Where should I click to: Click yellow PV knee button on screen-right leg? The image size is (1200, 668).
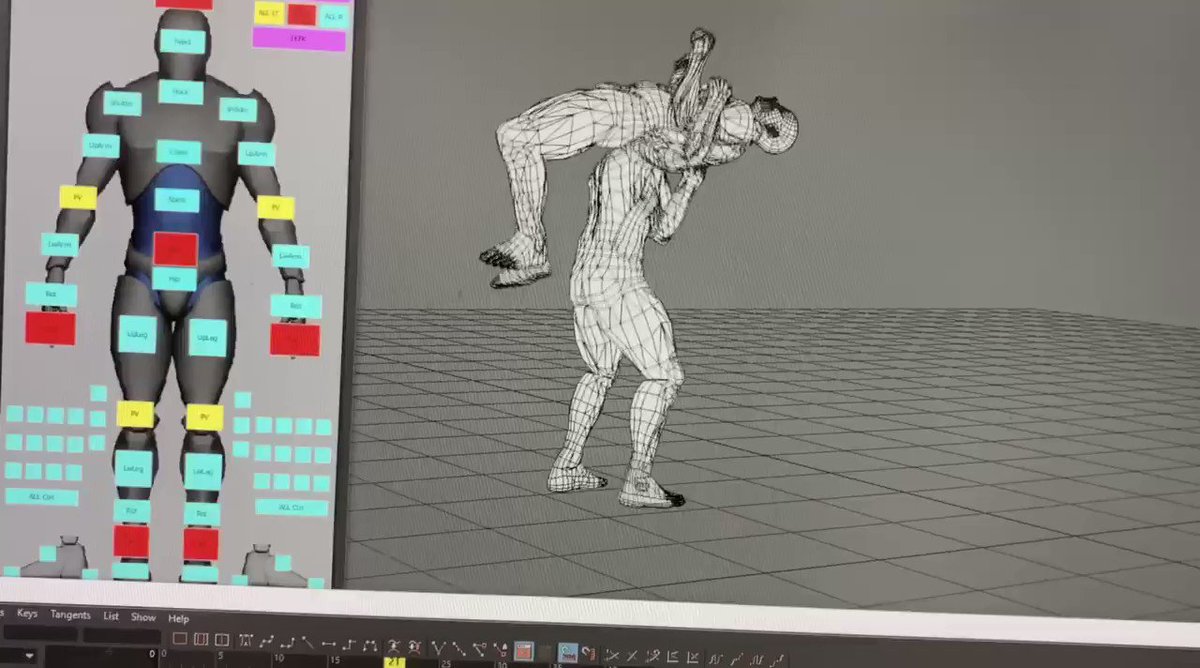pos(204,417)
